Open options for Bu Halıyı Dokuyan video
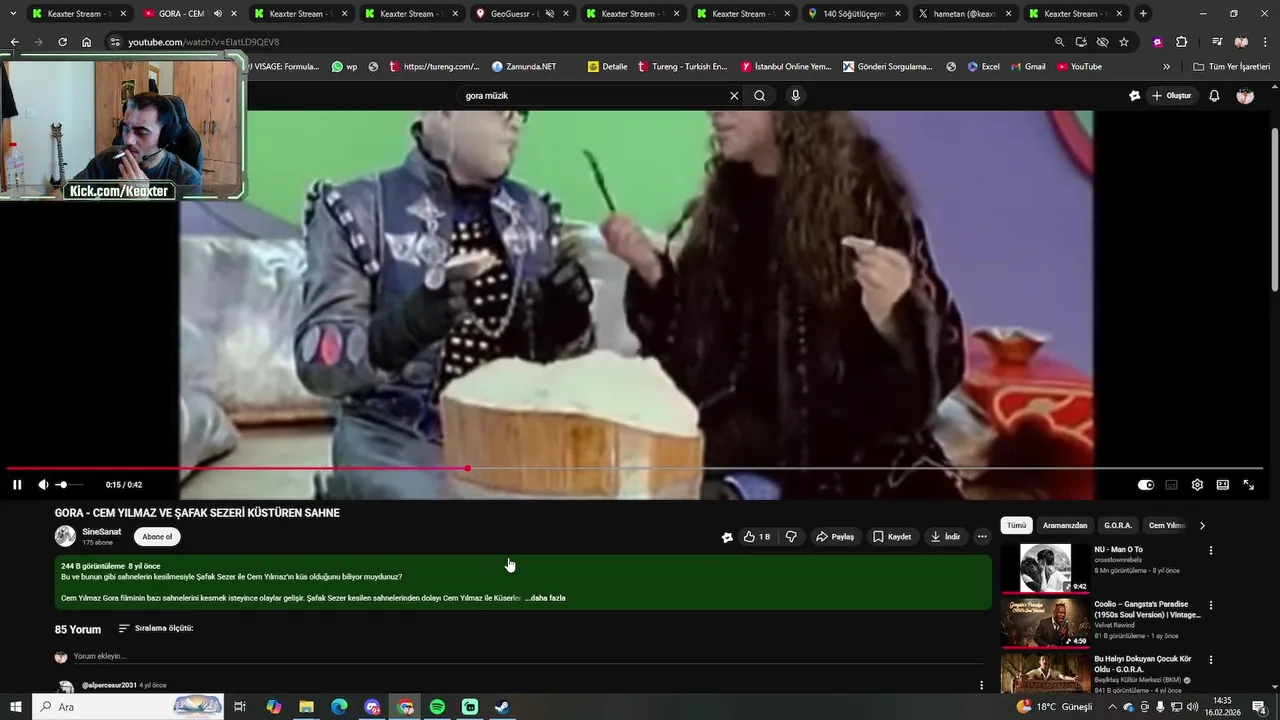Image resolution: width=1280 pixels, height=720 pixels. (1211, 661)
